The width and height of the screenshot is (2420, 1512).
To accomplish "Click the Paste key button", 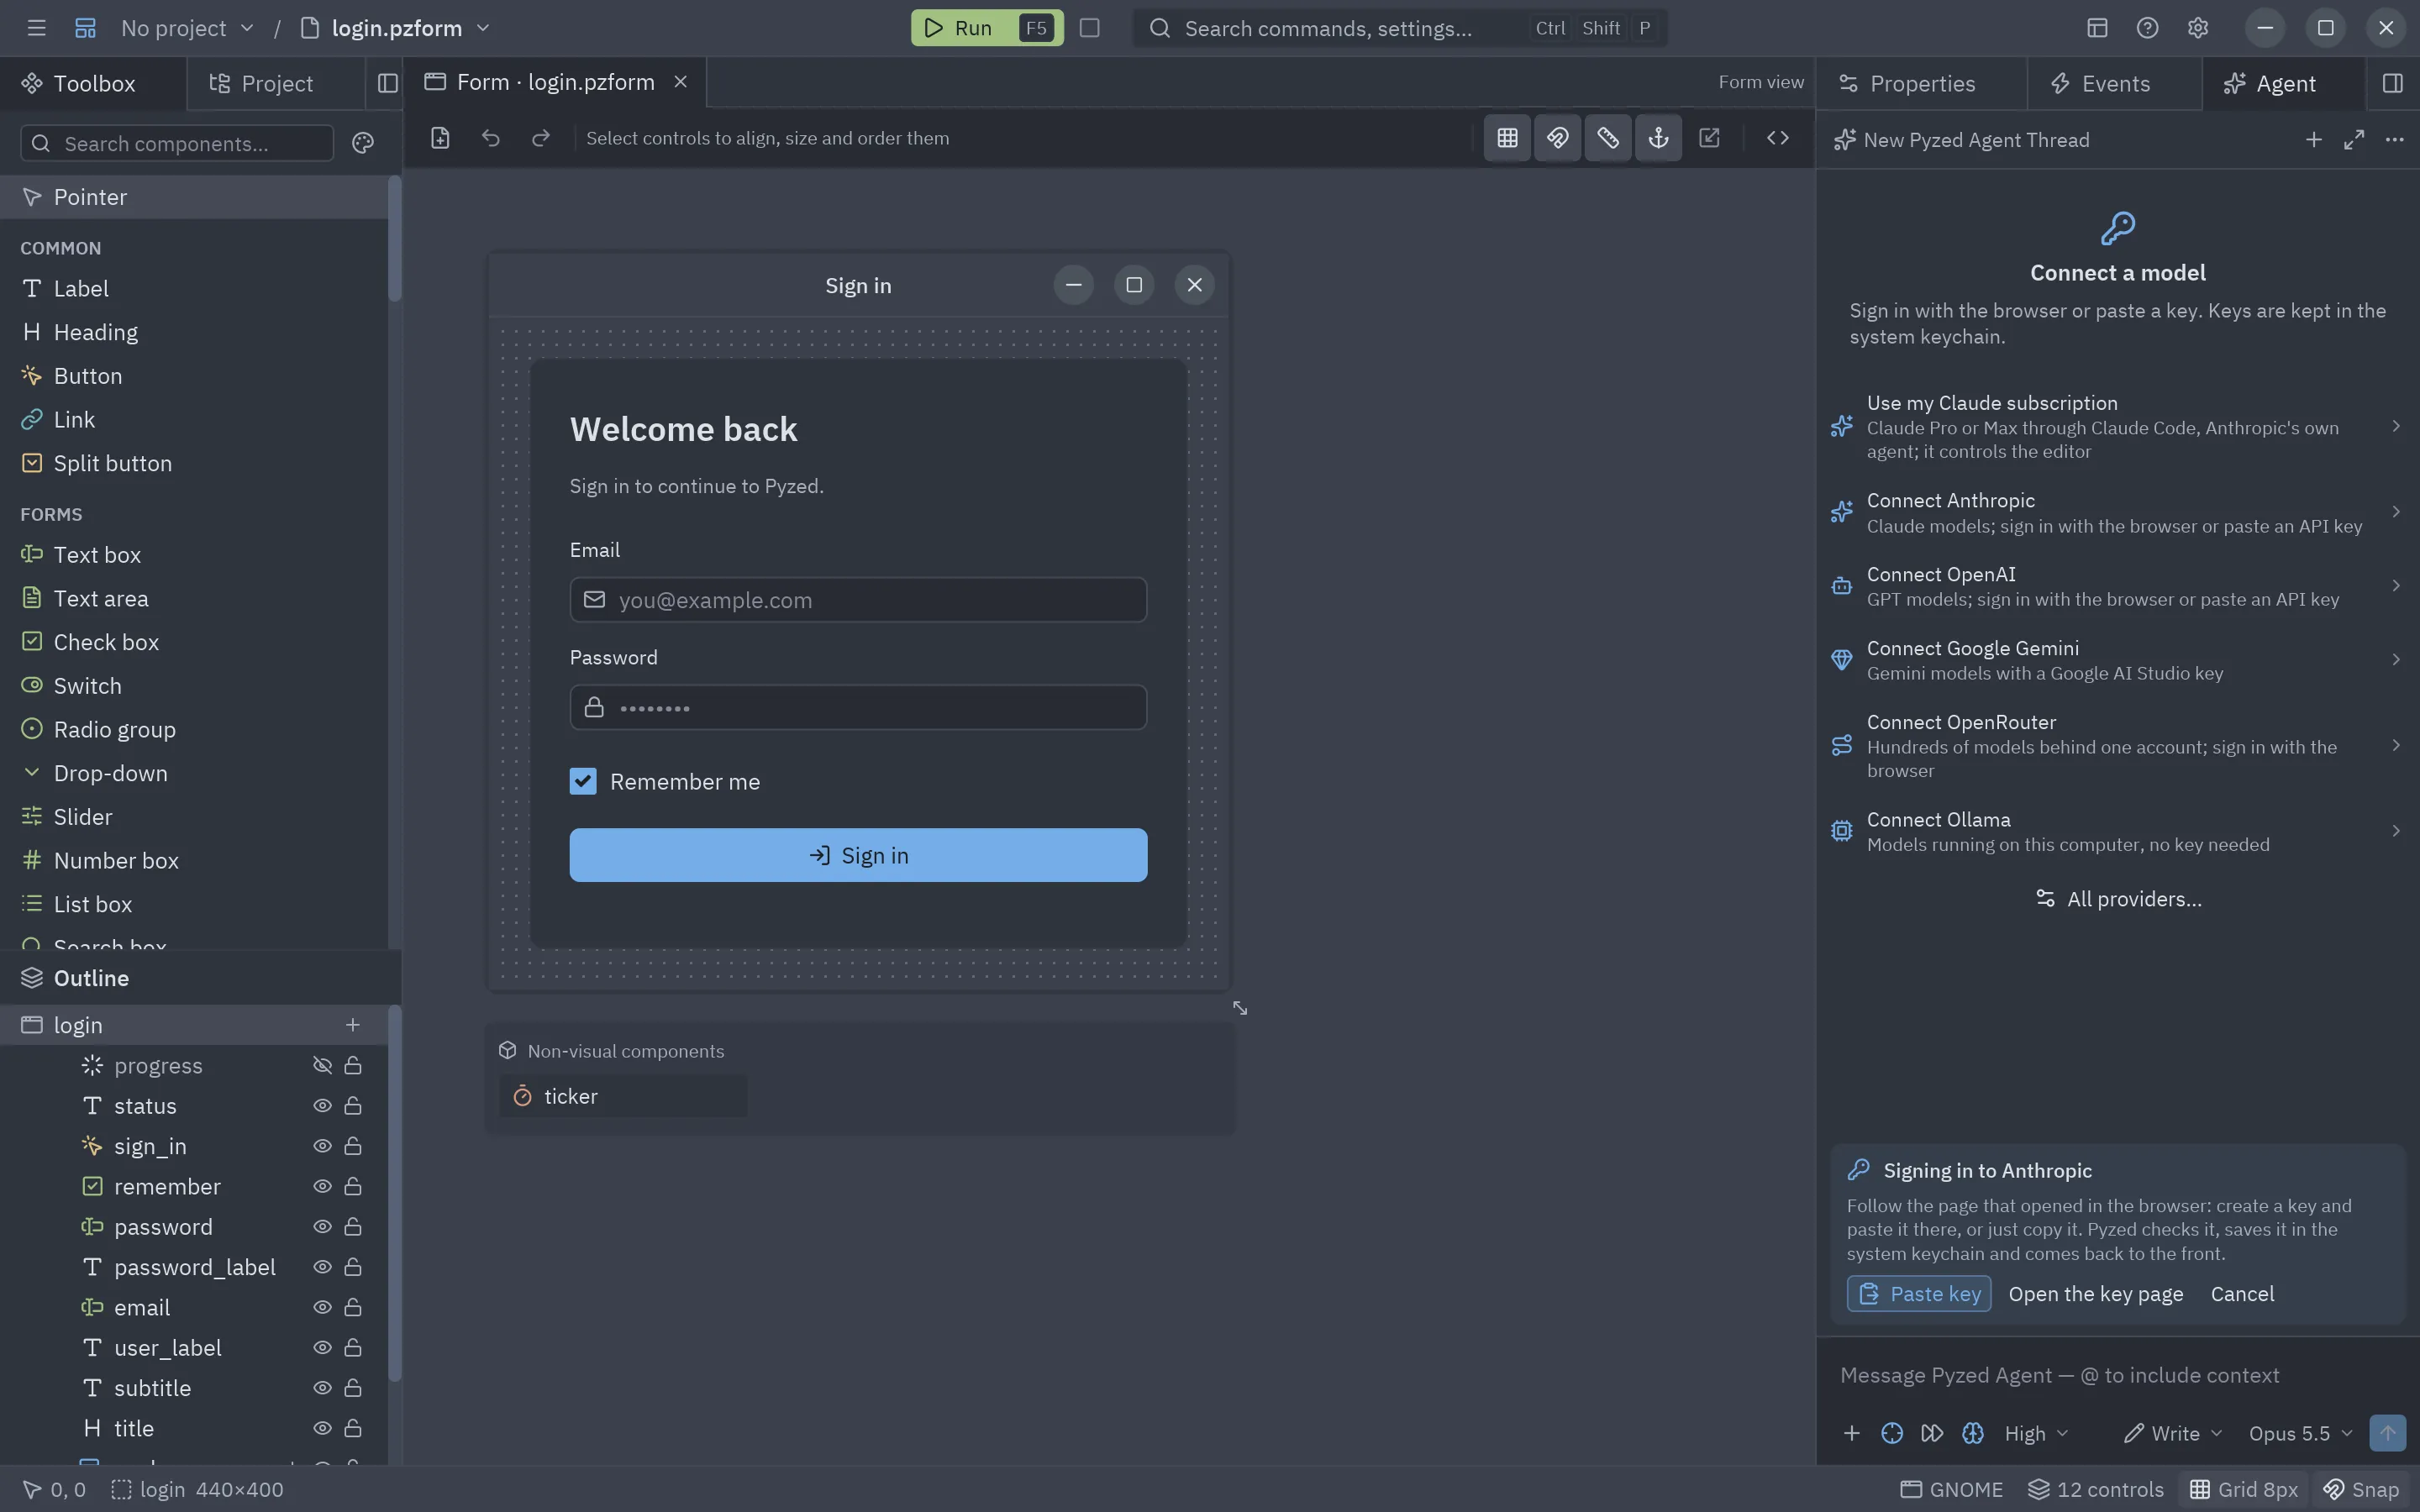I will [1919, 1294].
